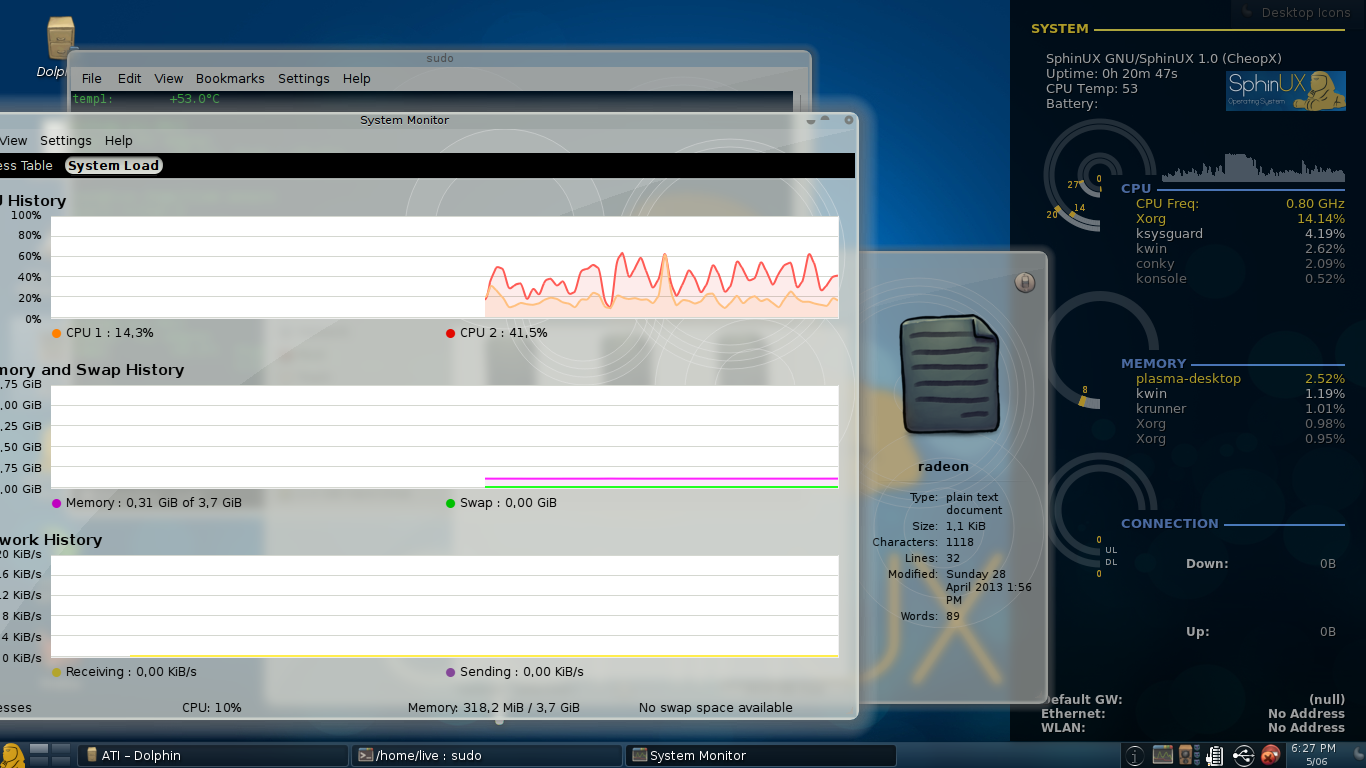Click the System Monitor taskbar button
The width and height of the screenshot is (1366, 768).
(760, 756)
